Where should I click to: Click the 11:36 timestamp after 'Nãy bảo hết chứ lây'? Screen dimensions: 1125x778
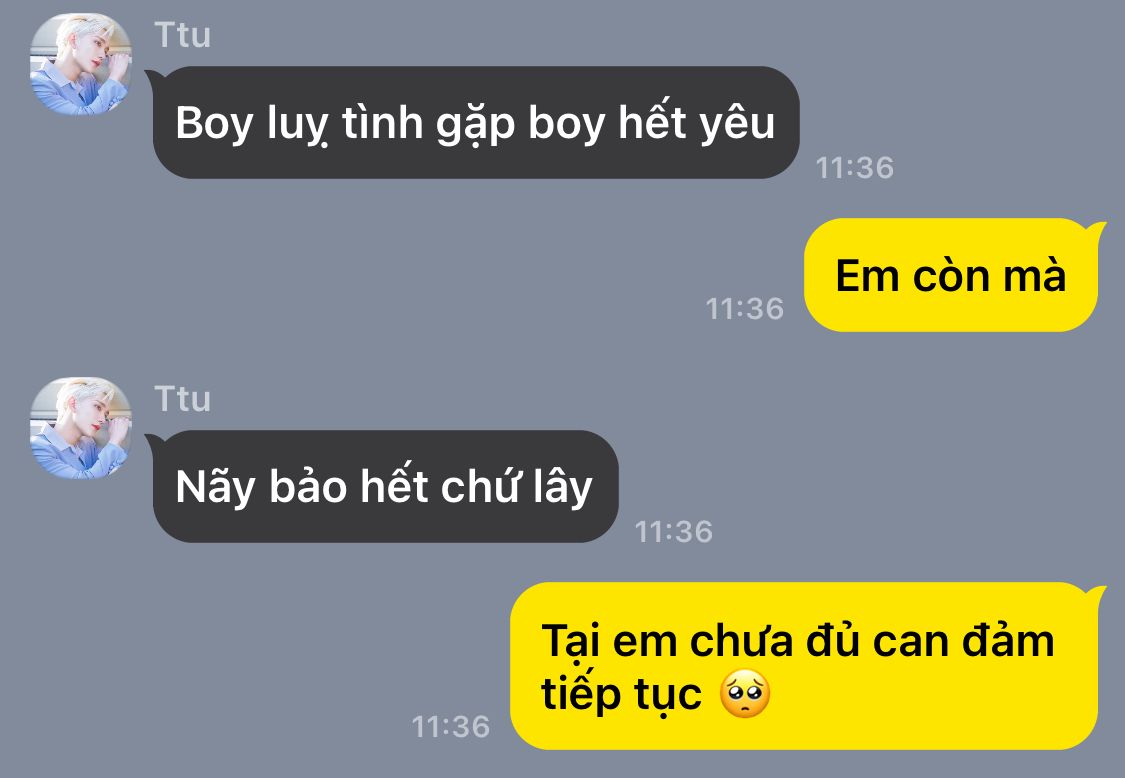pos(674,532)
